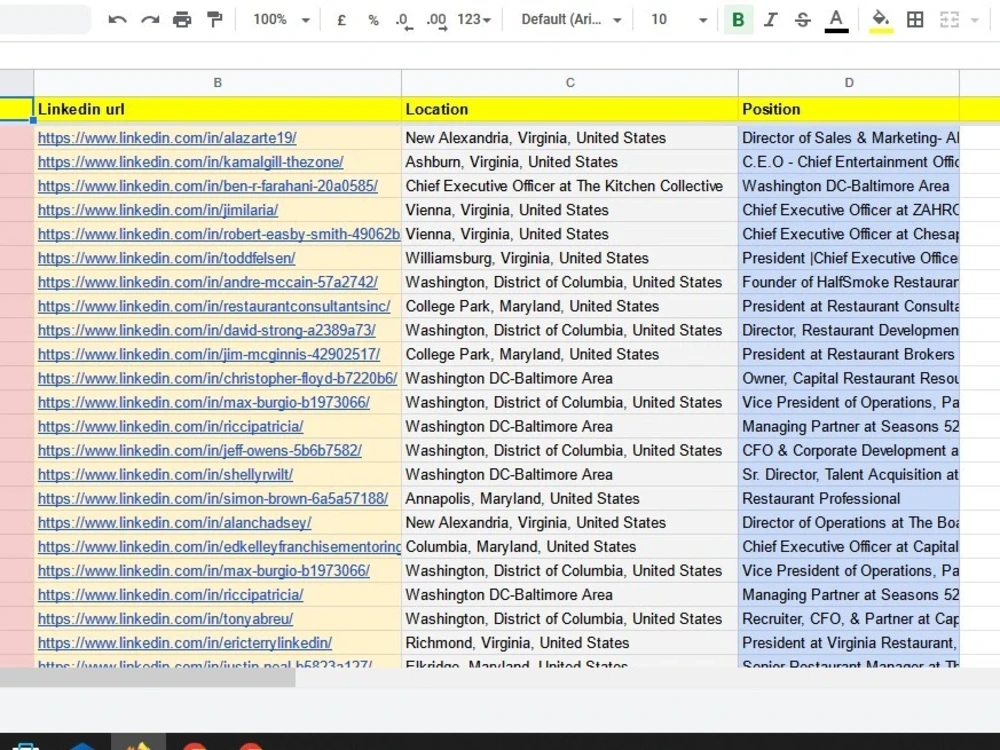Select the 'President at Restaurant Brokers' cell
Viewport: 1000px width, 750px height.
pos(849,355)
